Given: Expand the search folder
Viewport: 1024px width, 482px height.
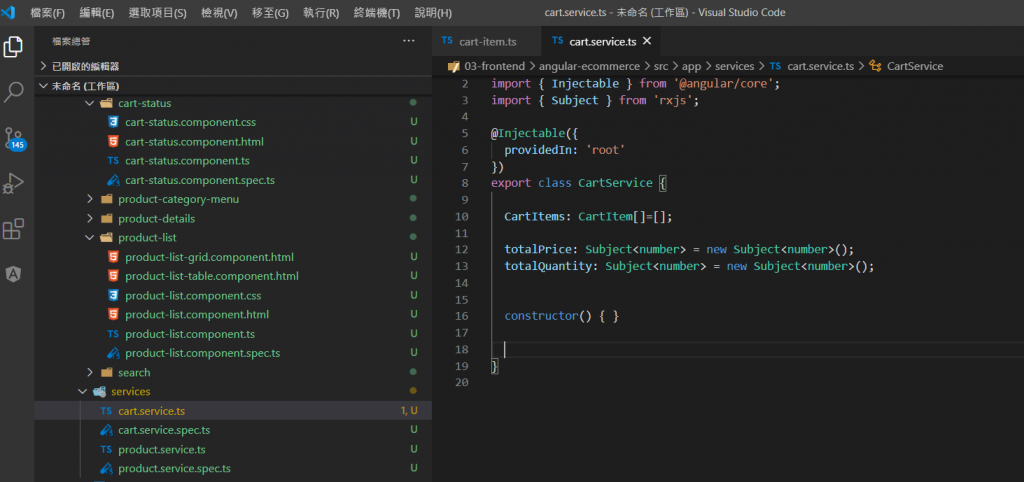Looking at the screenshot, I should (x=134, y=372).
